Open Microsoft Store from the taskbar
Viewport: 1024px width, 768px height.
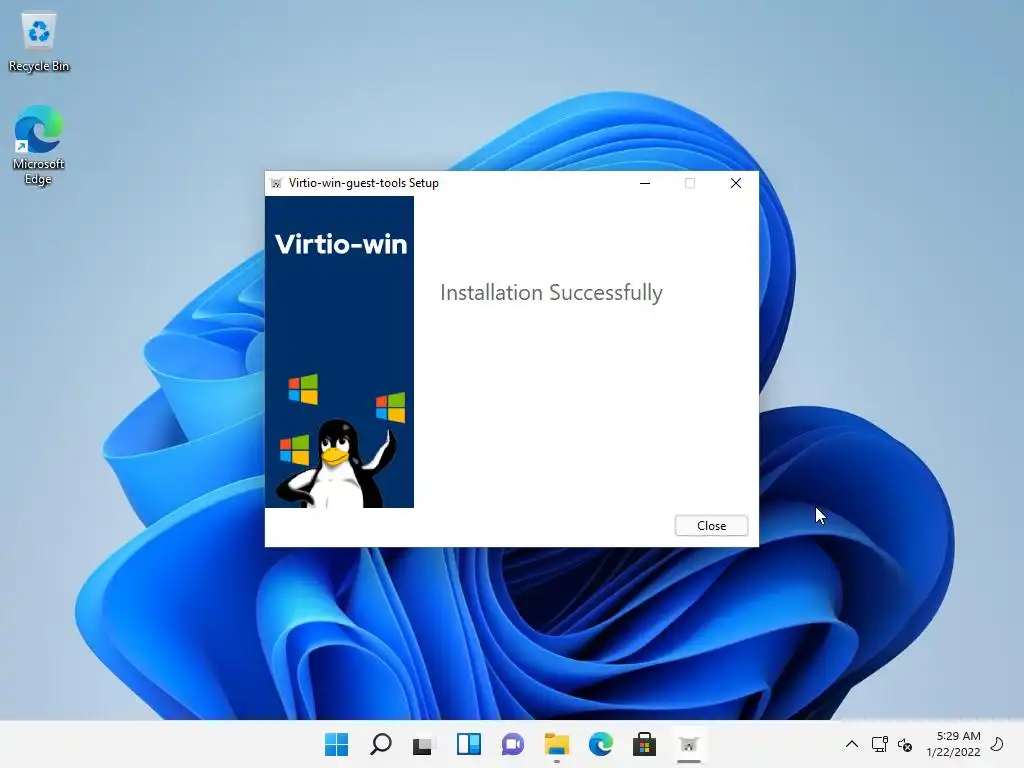click(x=644, y=744)
